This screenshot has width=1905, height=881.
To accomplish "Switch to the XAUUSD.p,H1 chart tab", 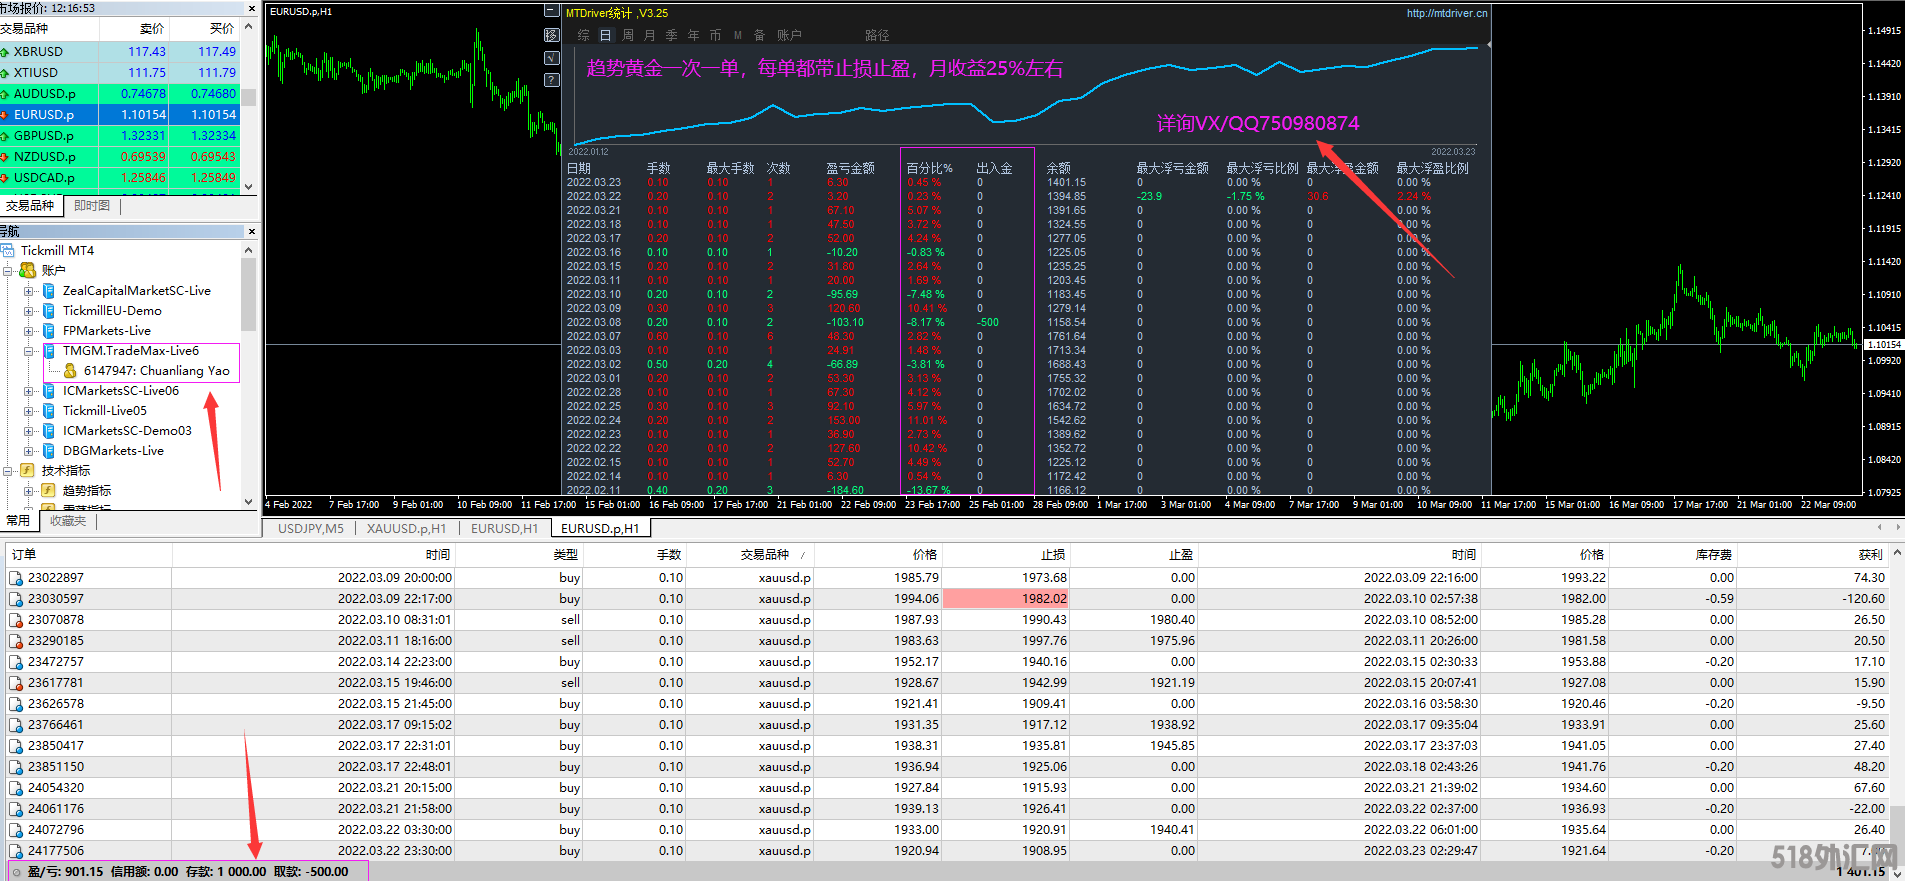I will [x=406, y=528].
